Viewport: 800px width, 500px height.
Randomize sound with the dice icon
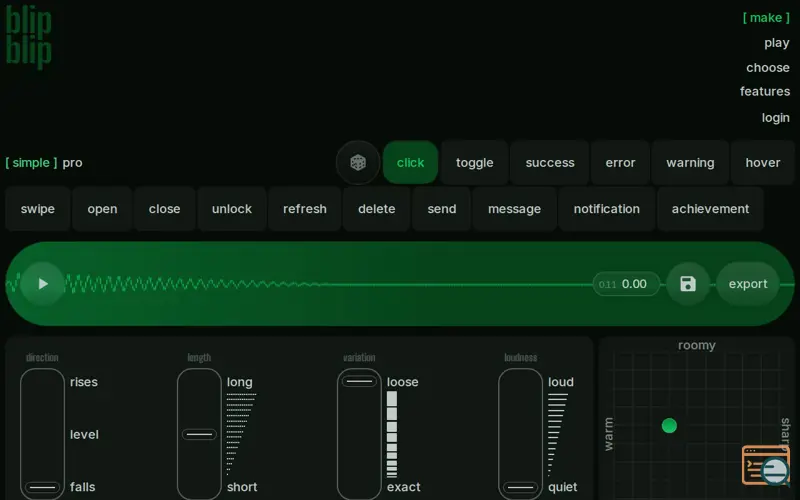(x=358, y=163)
